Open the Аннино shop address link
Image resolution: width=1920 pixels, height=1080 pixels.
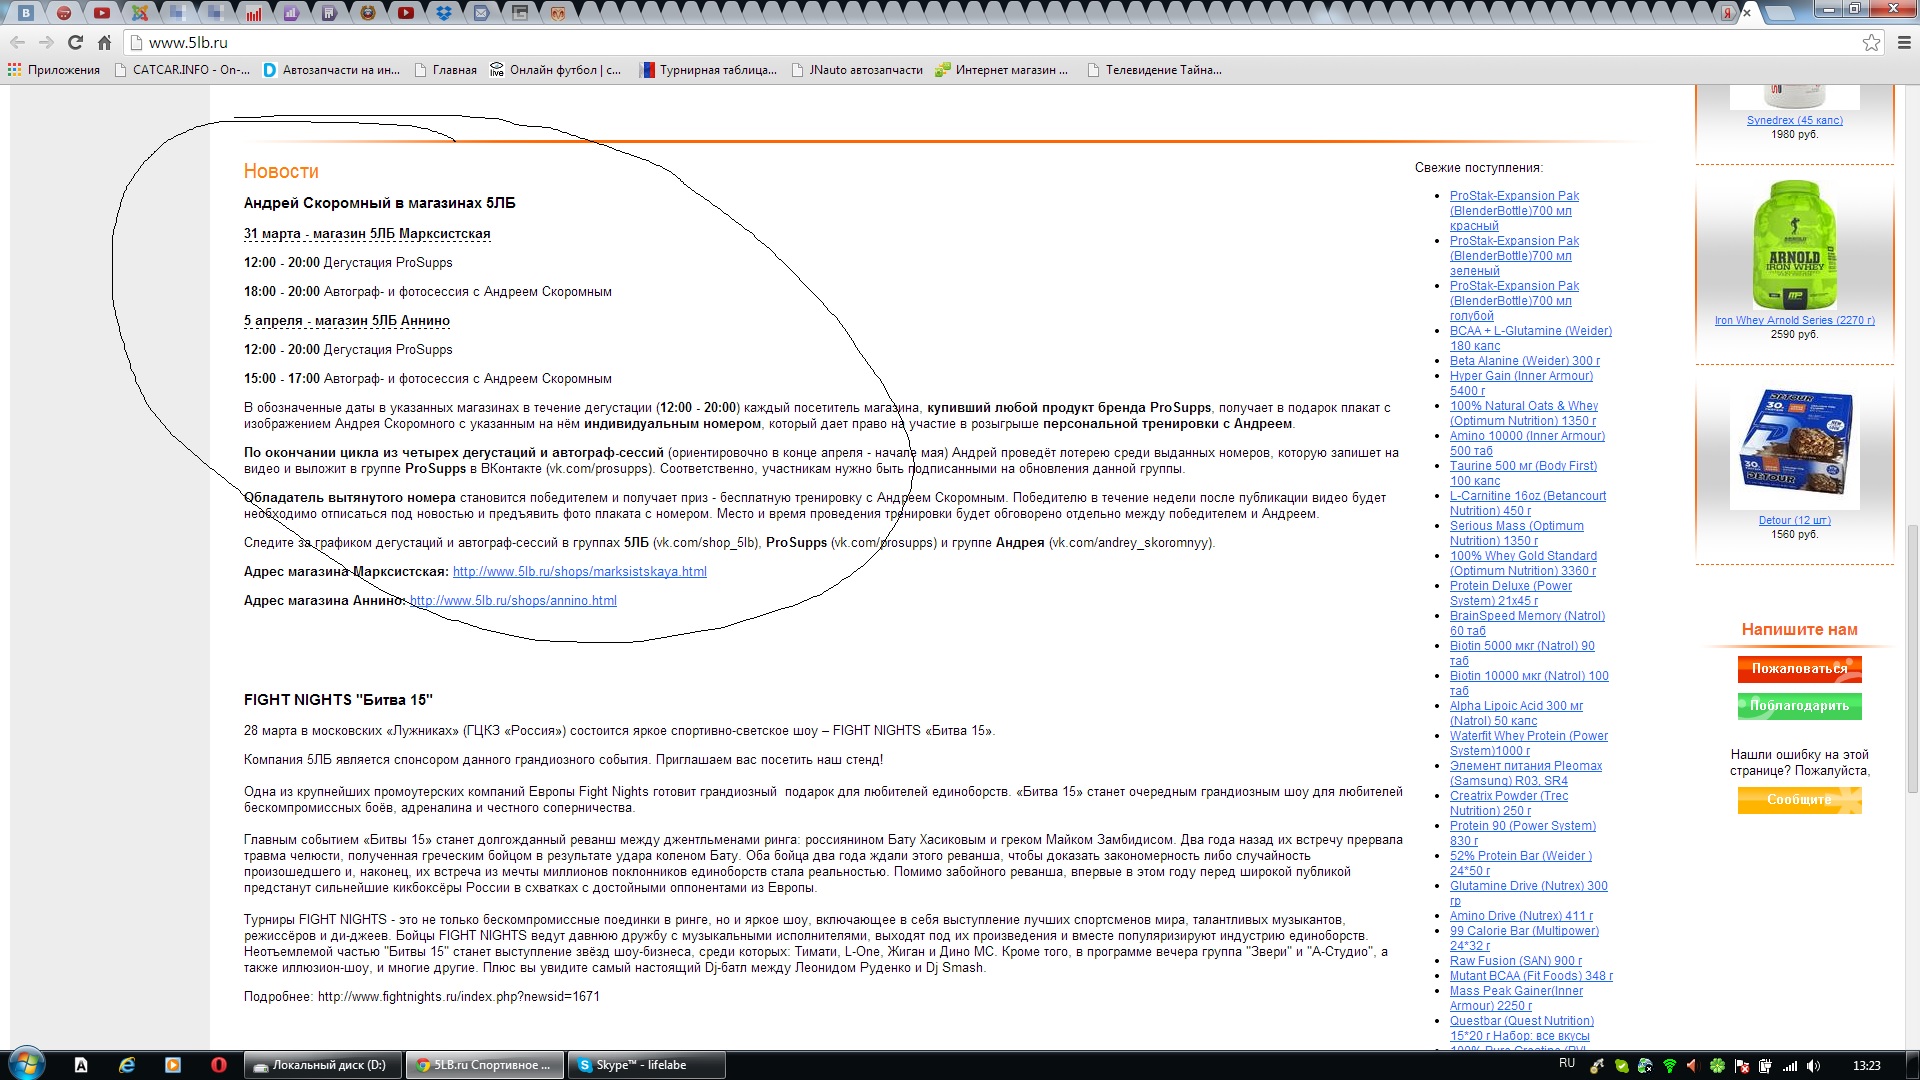pyautogui.click(x=513, y=601)
